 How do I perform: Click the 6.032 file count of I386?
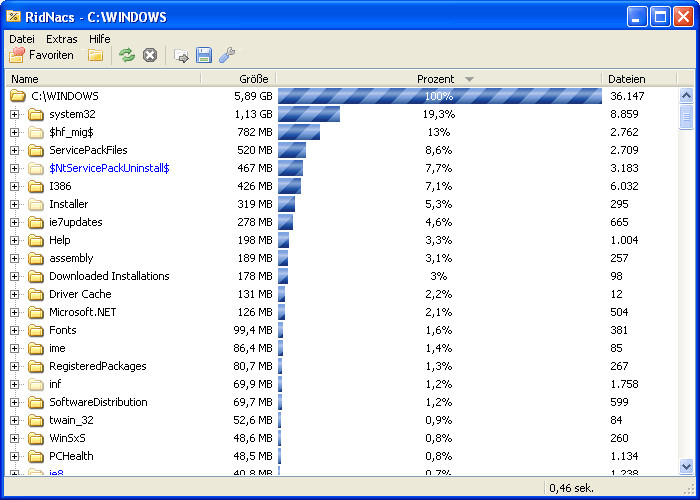point(625,186)
